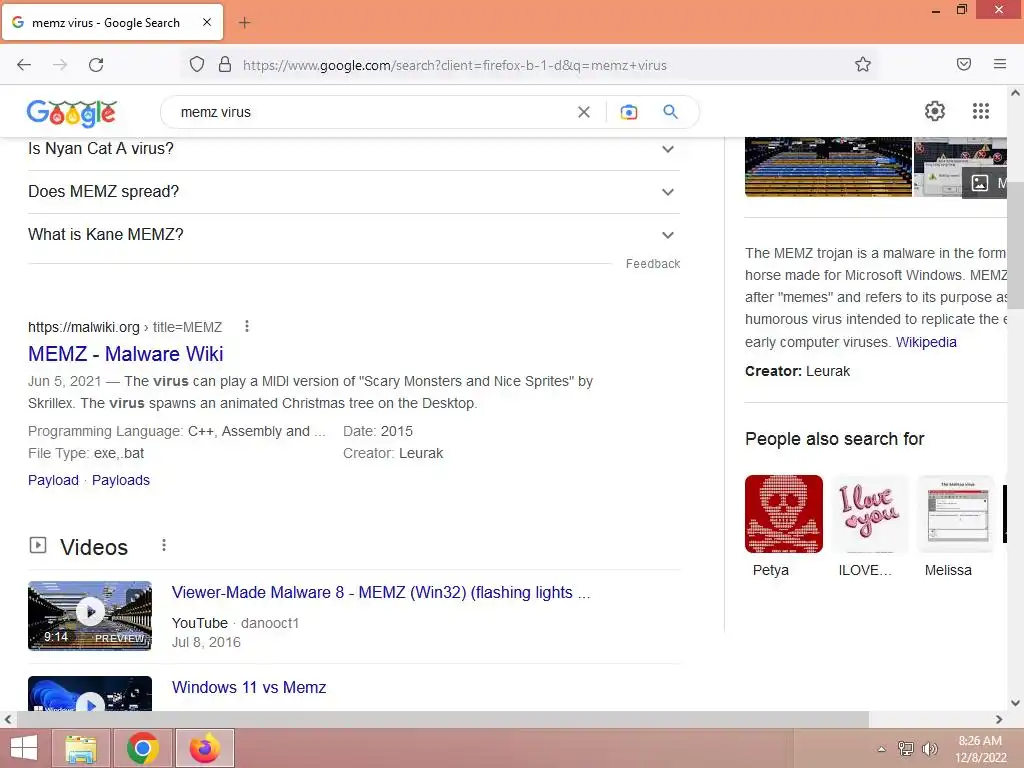
Task: Expand "What is Kane MEMZ?" question
Action: click(353, 235)
